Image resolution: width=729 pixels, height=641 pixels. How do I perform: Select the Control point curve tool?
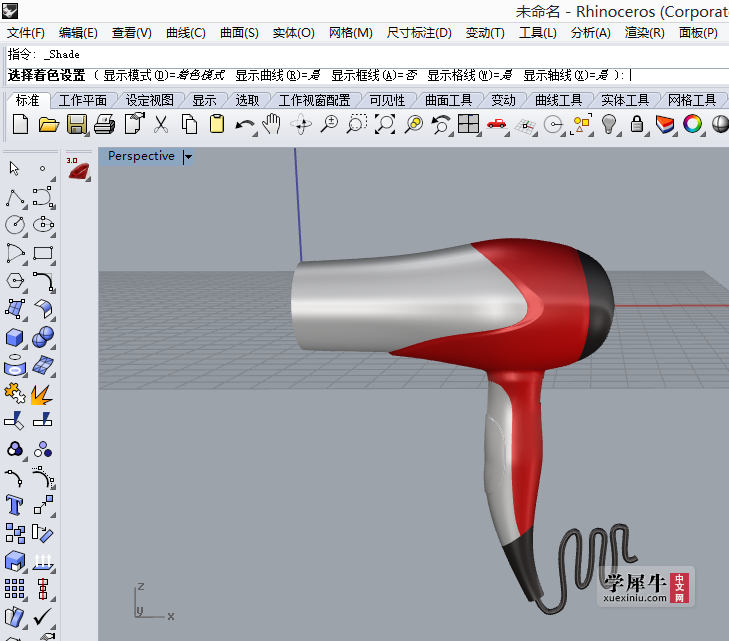(43, 198)
